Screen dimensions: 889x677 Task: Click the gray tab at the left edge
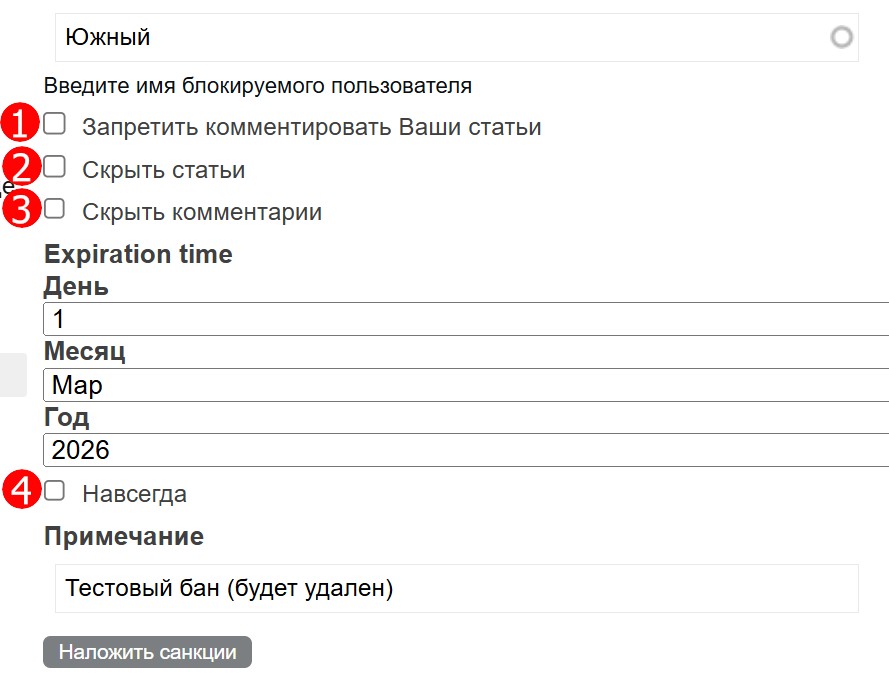pyautogui.click(x=12, y=374)
